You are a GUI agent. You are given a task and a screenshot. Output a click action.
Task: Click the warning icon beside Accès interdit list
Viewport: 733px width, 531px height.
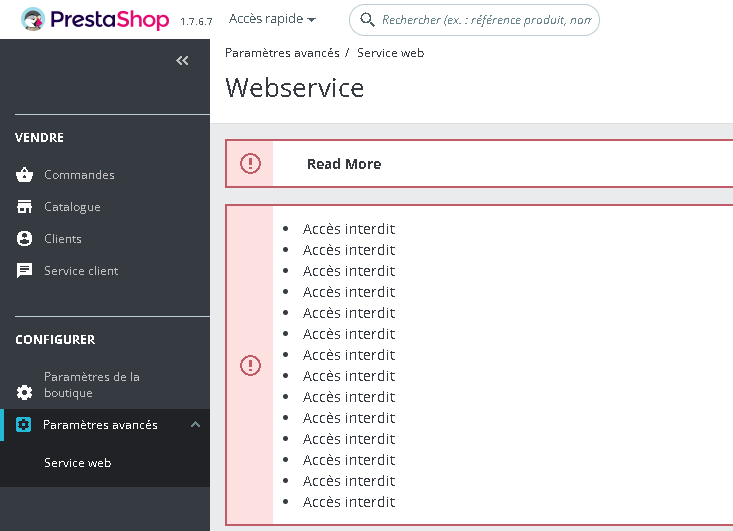tap(250, 365)
